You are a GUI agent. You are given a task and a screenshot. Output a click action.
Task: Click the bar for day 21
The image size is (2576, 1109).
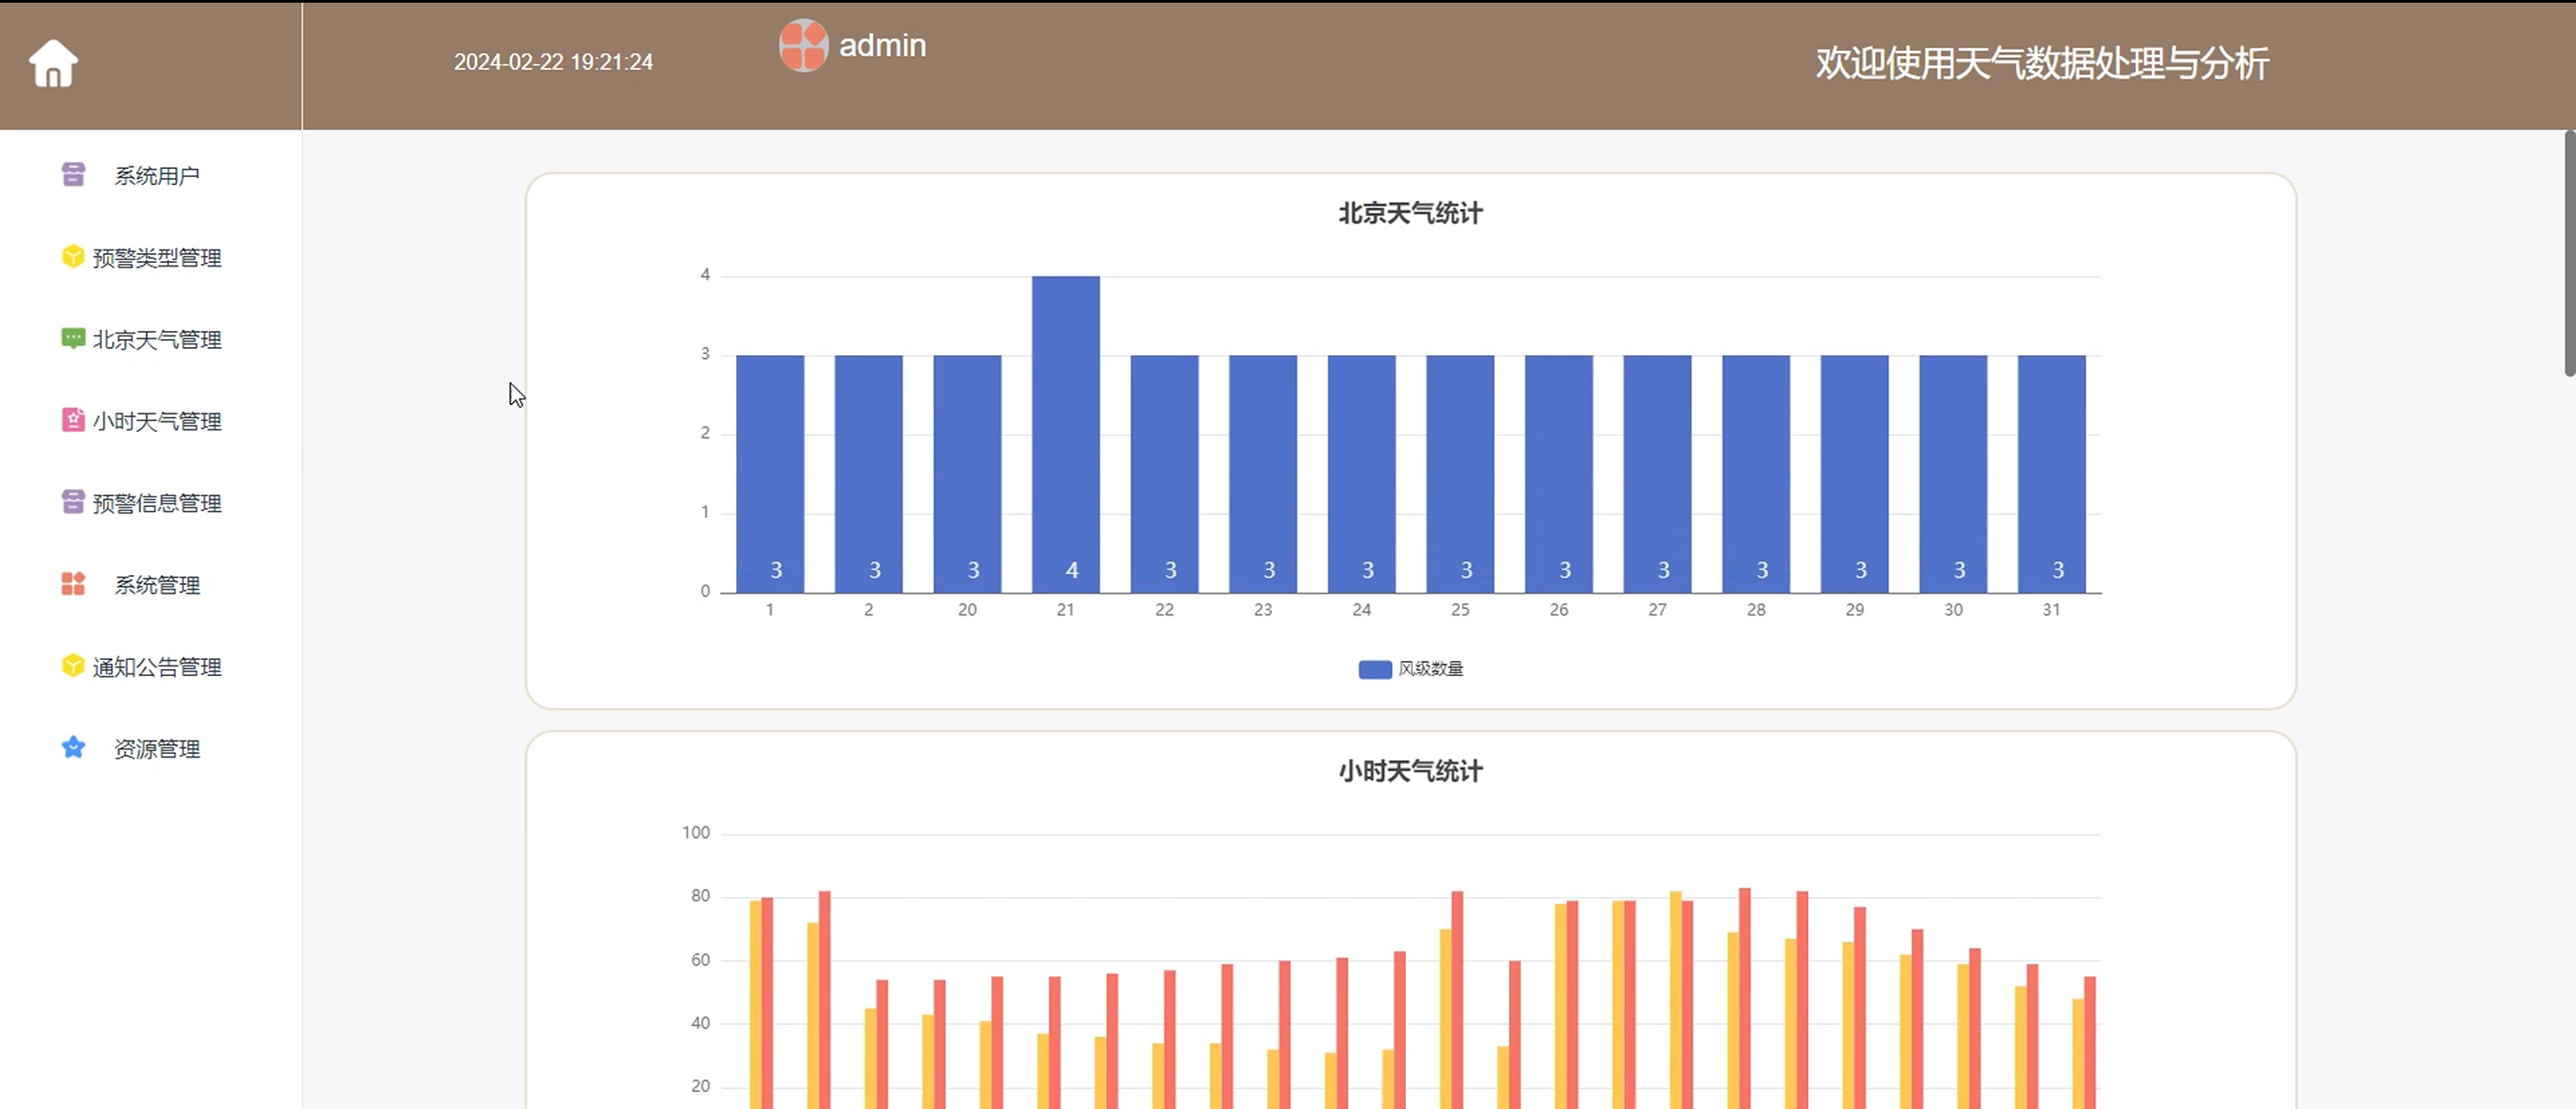(1066, 434)
